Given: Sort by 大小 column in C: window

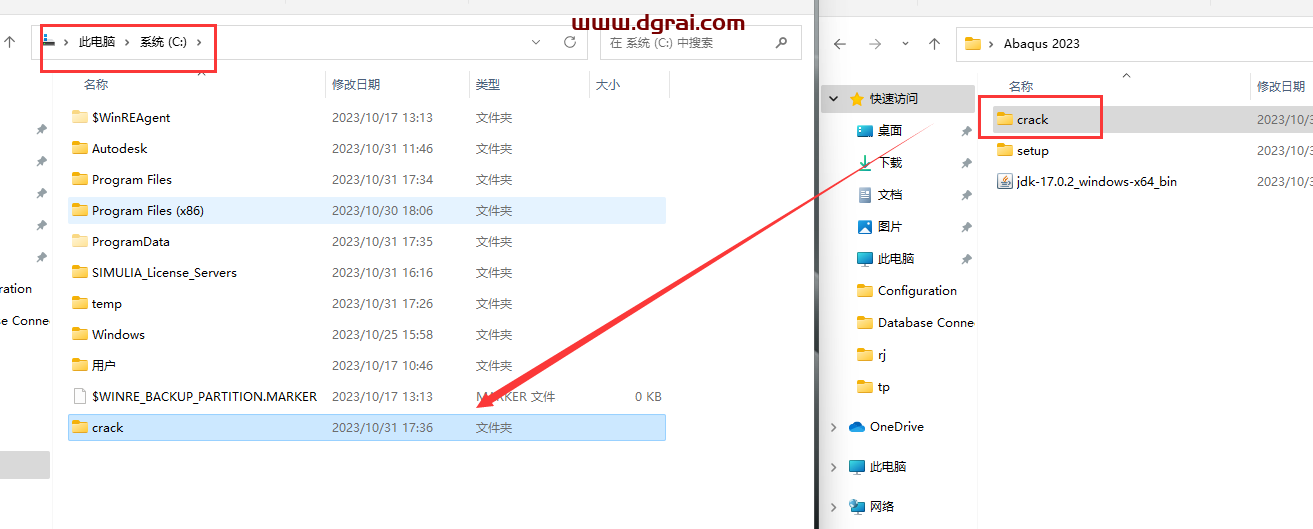Looking at the screenshot, I should pyautogui.click(x=608, y=85).
